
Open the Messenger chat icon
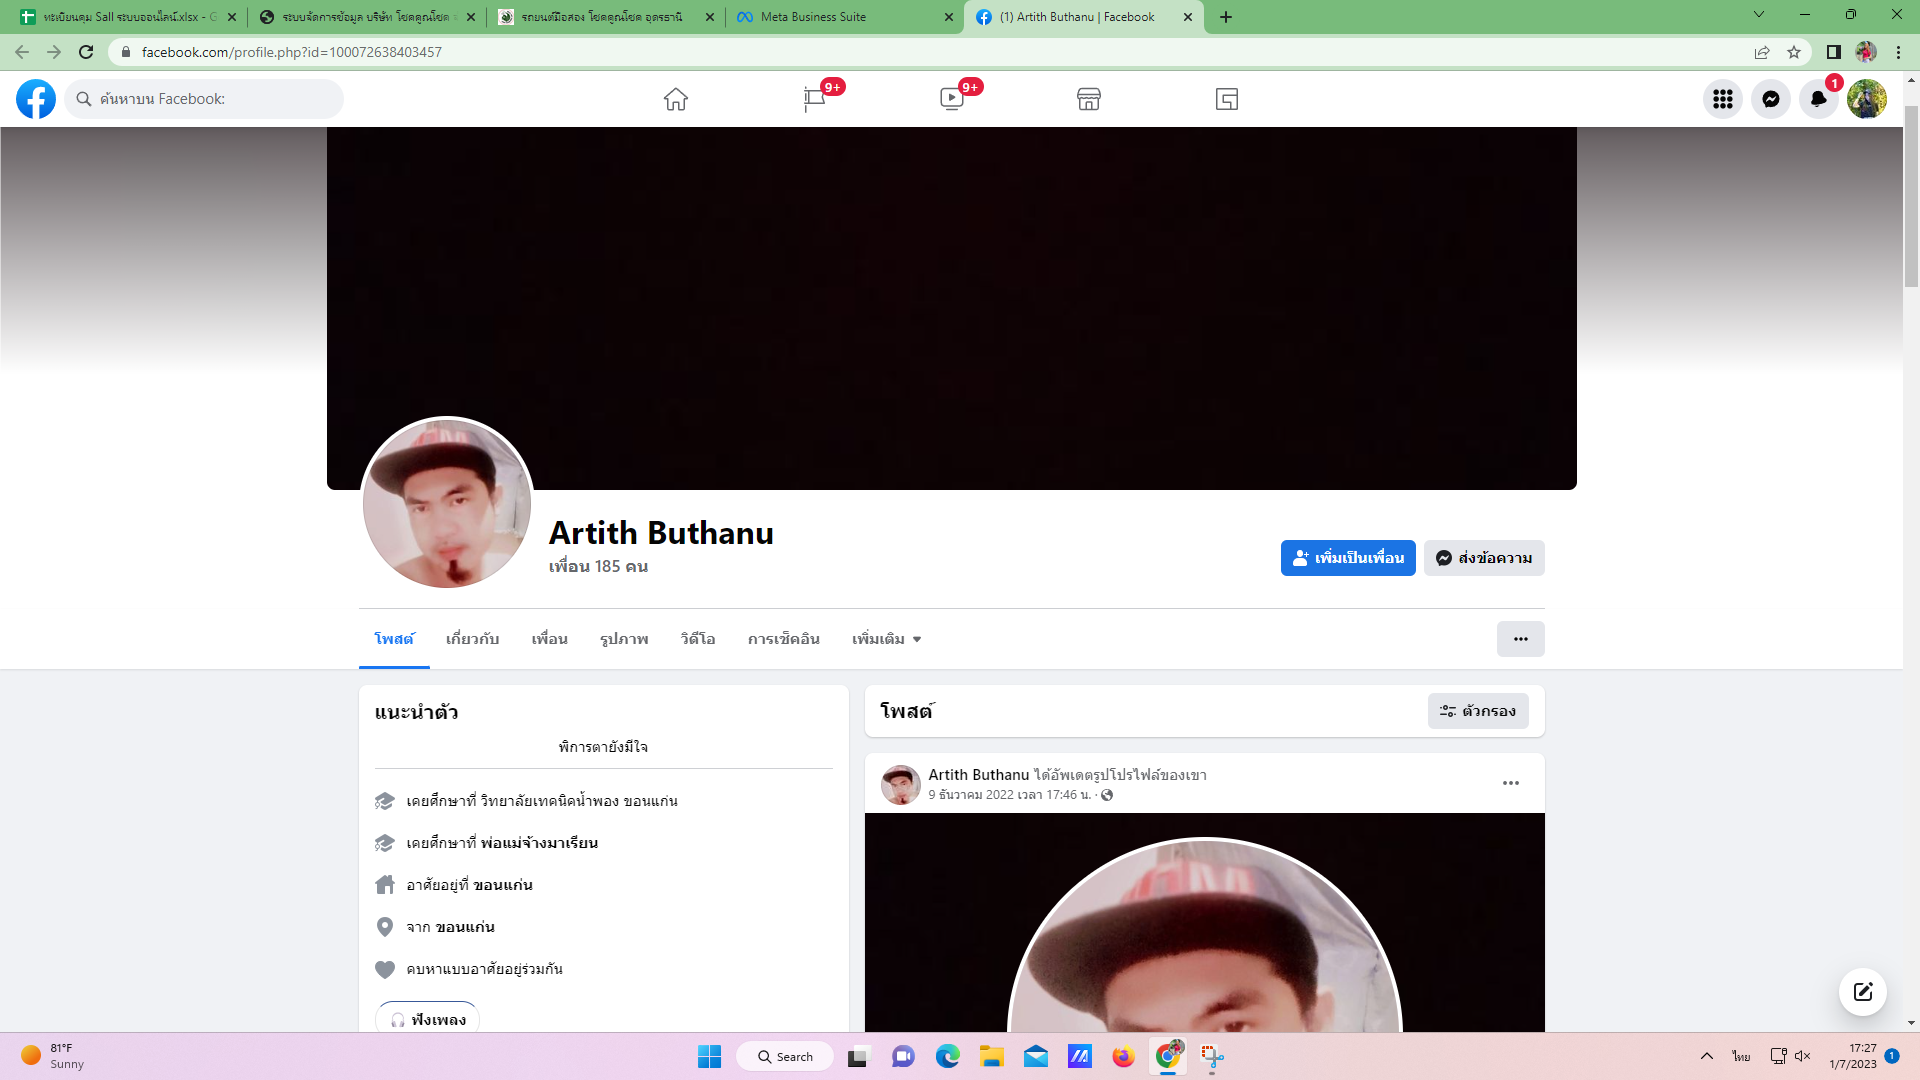(1771, 99)
